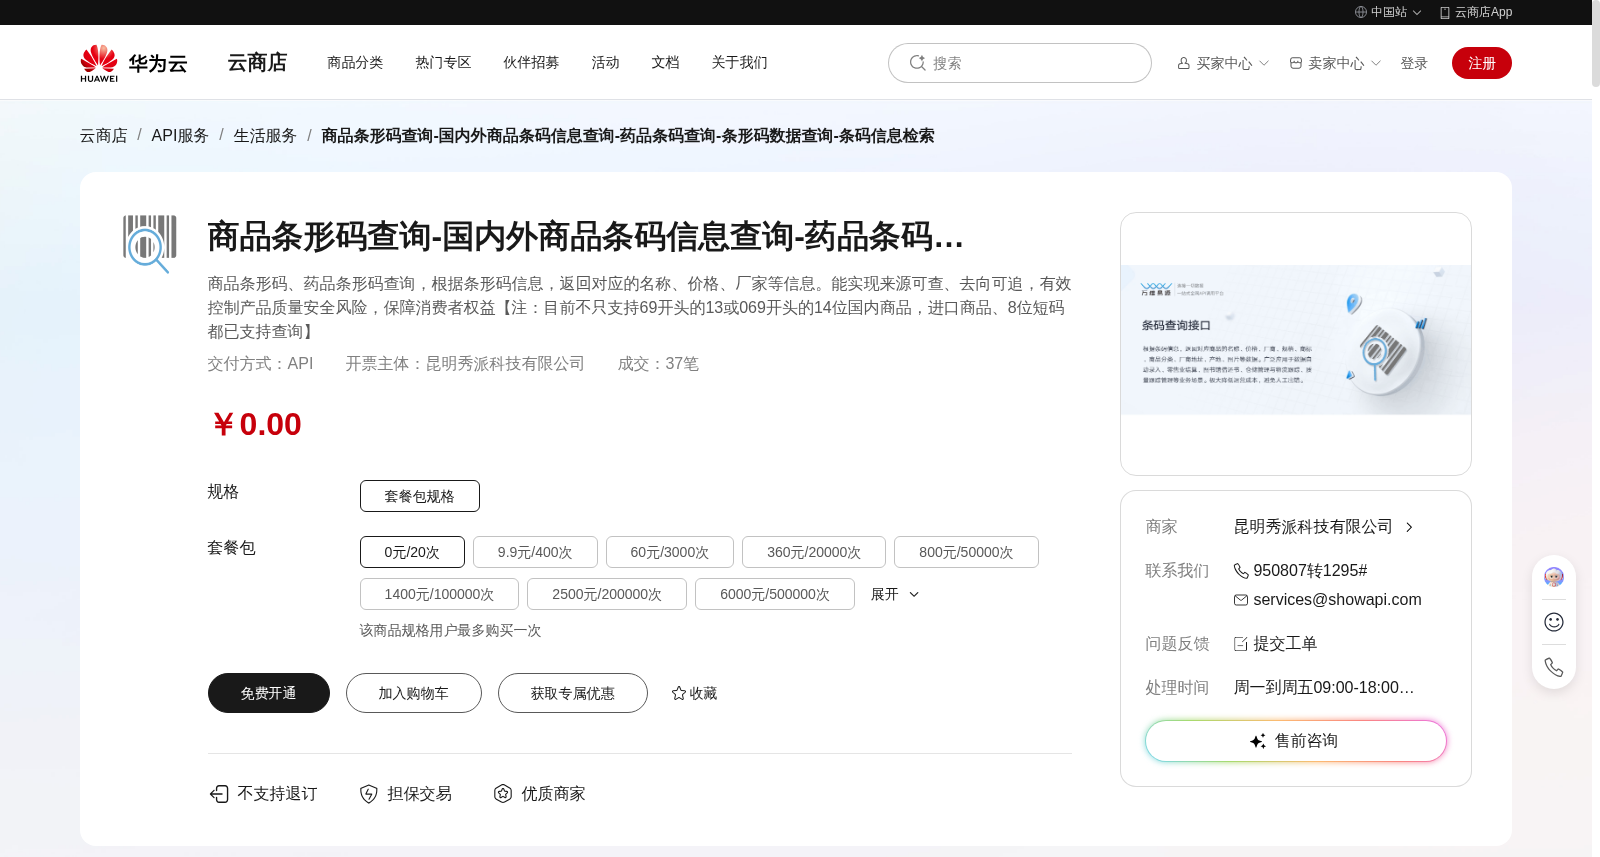
Task: Open the 商品分类 menu
Action: pos(355,62)
